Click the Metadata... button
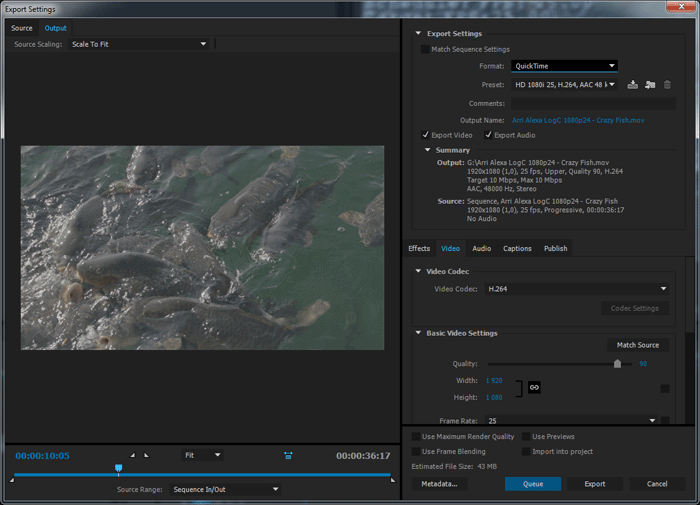This screenshot has height=505, width=700. coord(439,484)
